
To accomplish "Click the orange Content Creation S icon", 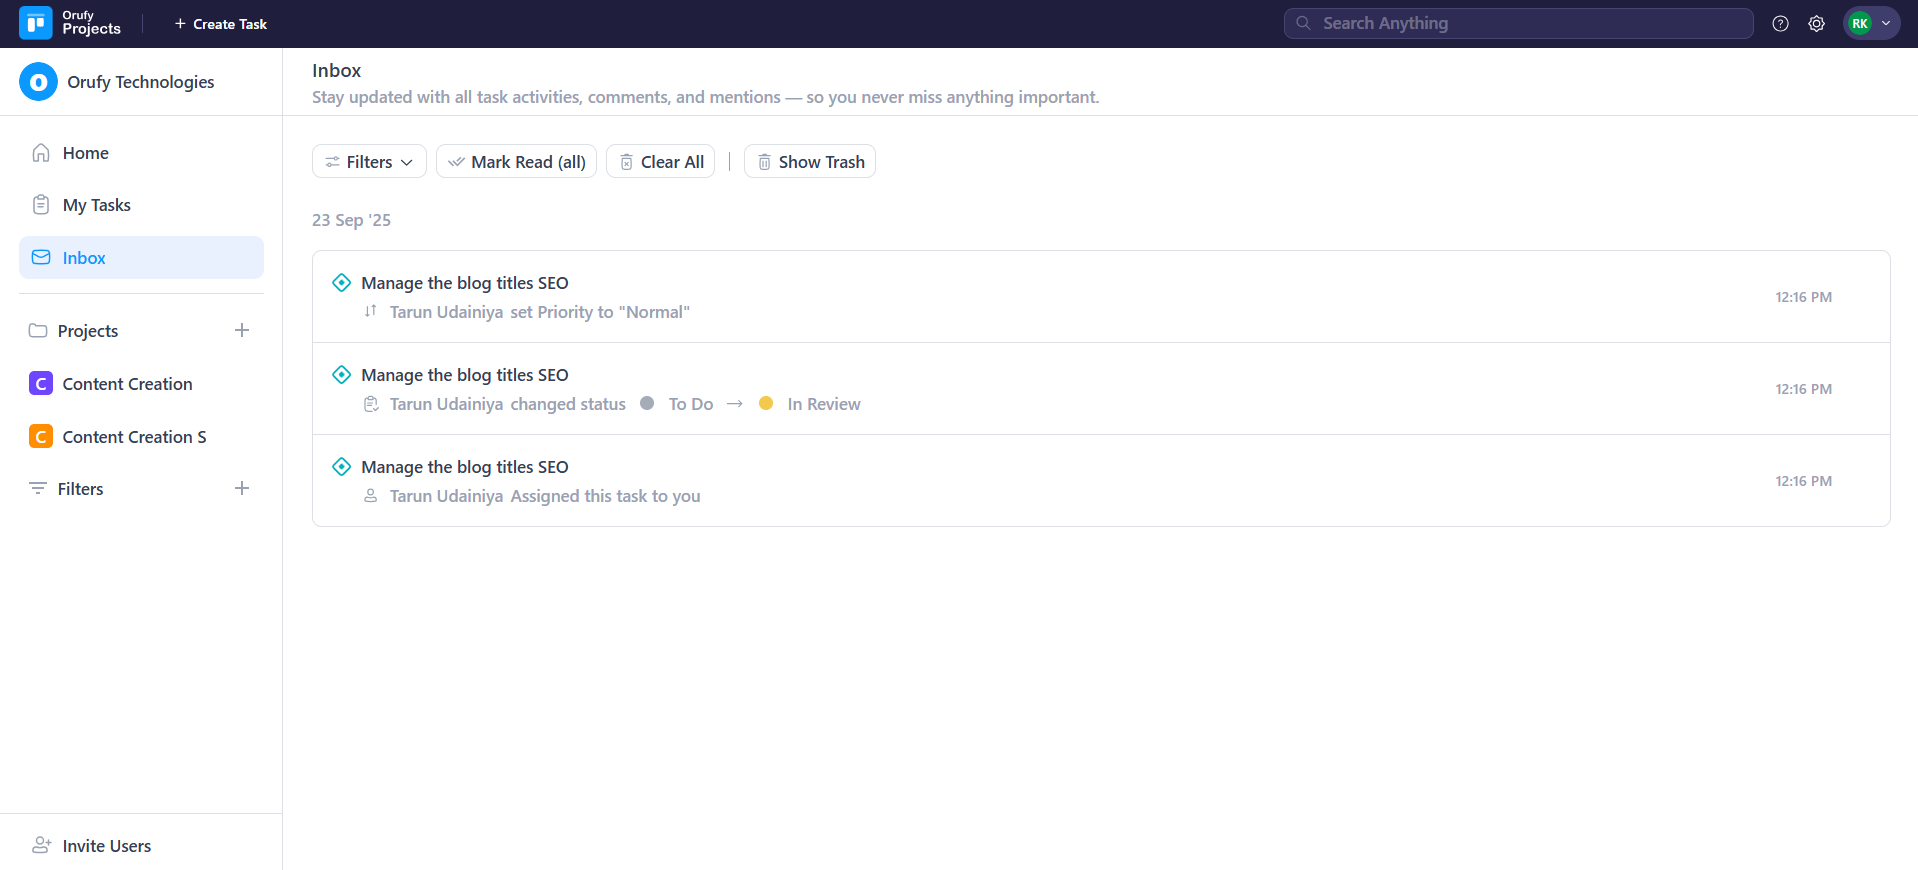I will [41, 437].
